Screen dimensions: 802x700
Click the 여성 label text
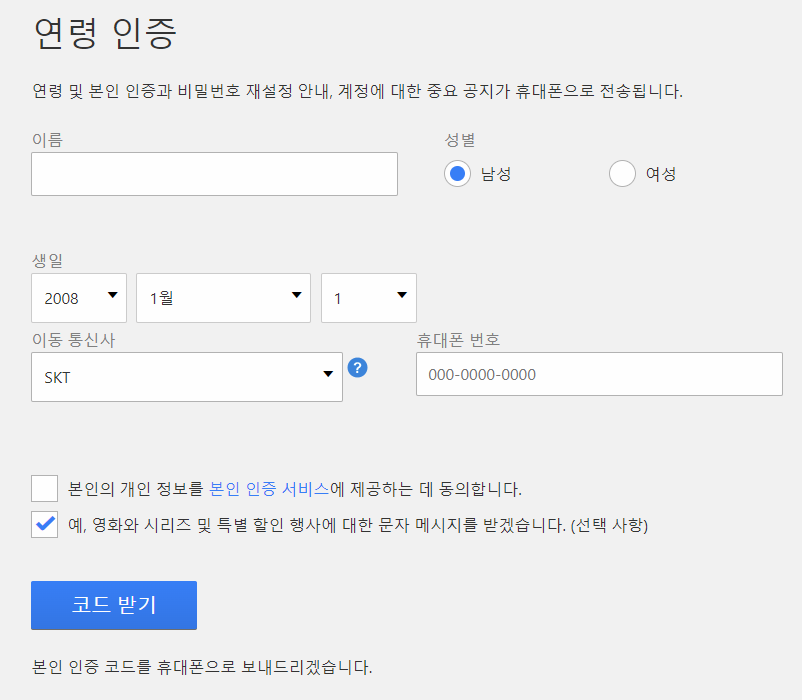[661, 174]
